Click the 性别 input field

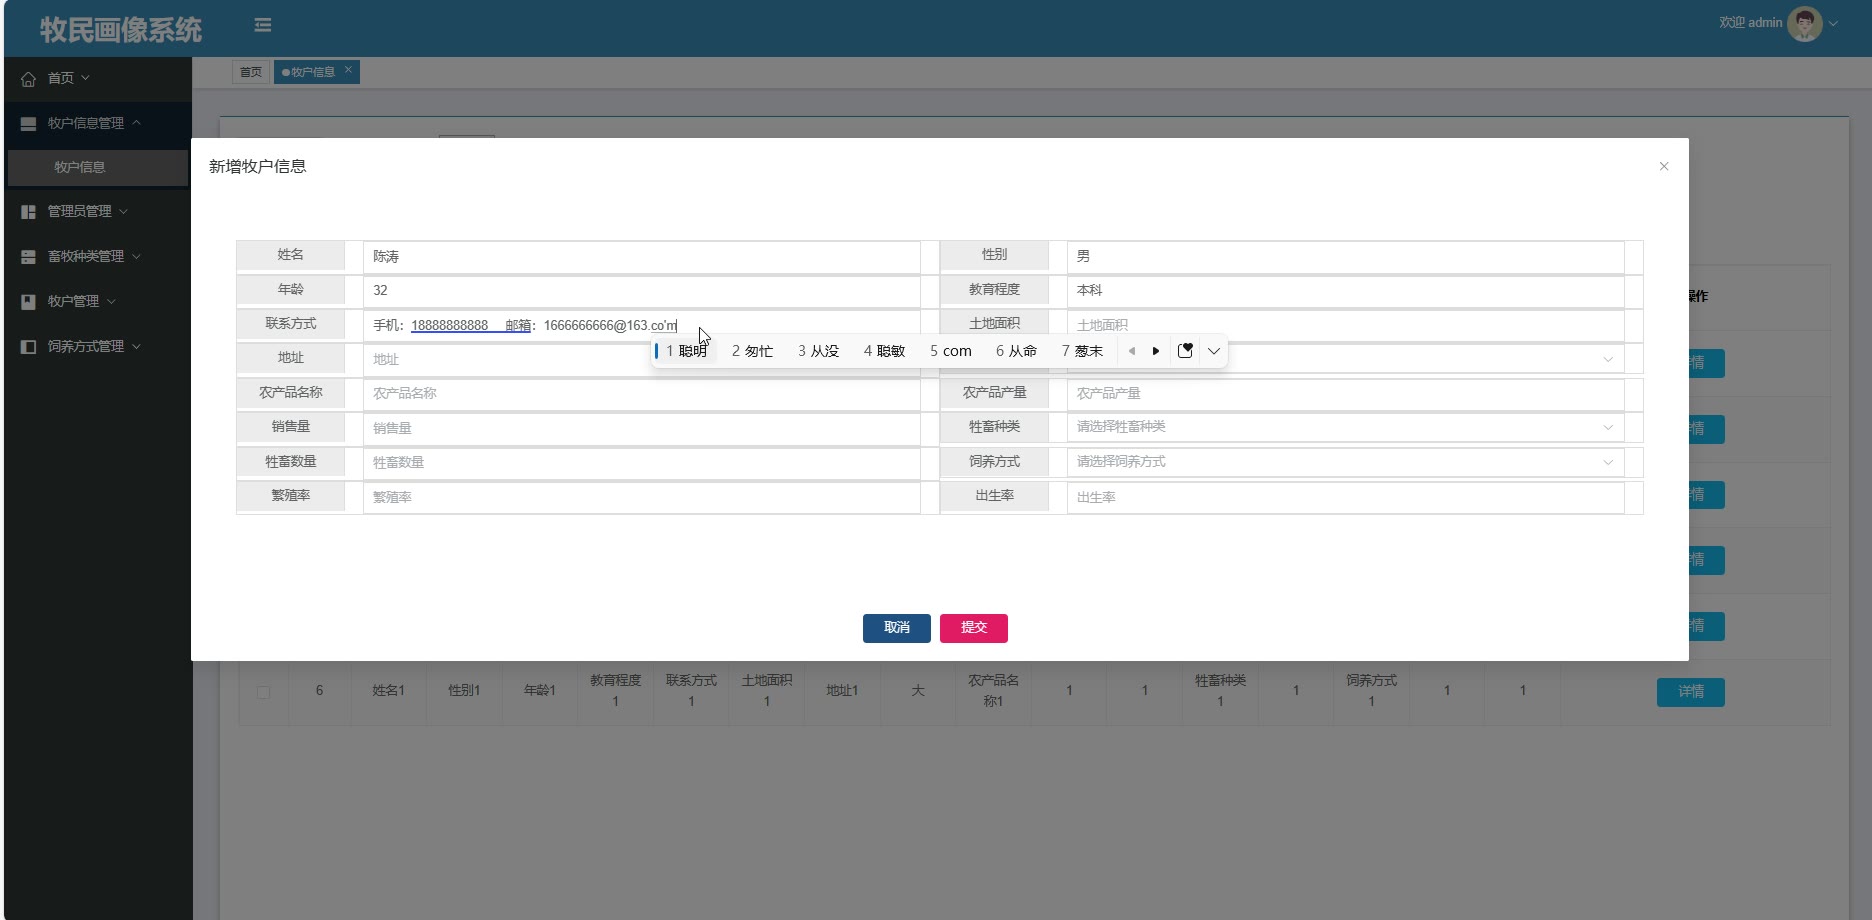tap(1345, 257)
